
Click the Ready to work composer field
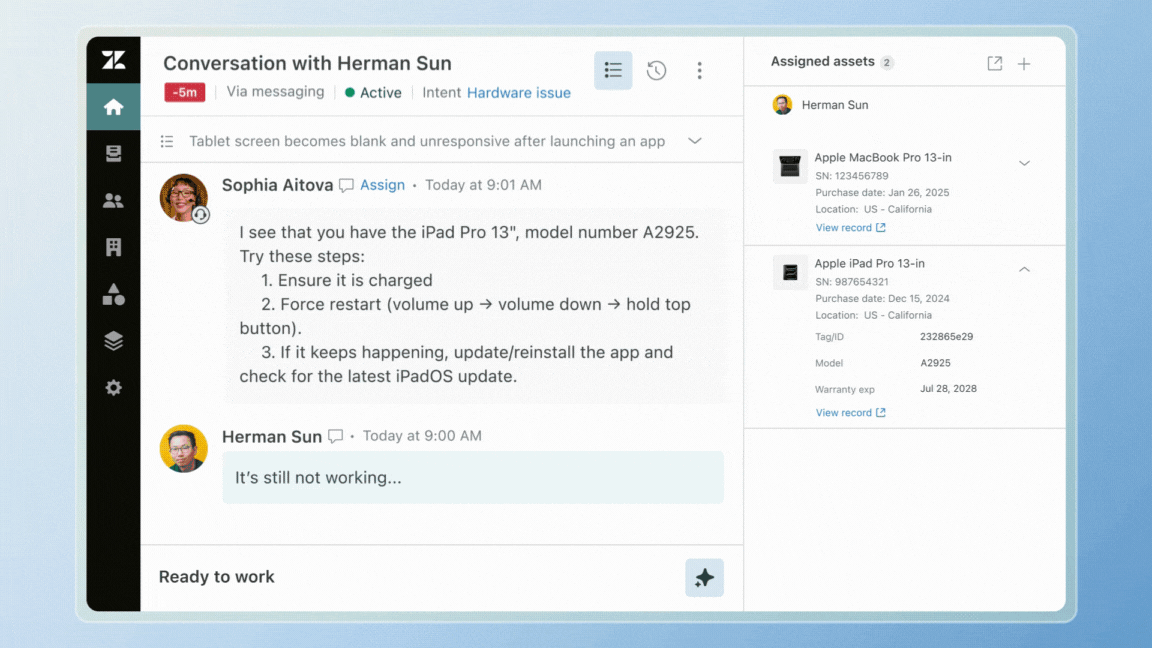click(x=400, y=577)
